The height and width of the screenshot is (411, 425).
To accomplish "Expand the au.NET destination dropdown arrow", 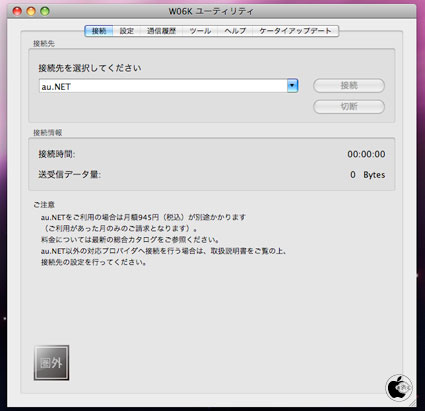I will [292, 86].
